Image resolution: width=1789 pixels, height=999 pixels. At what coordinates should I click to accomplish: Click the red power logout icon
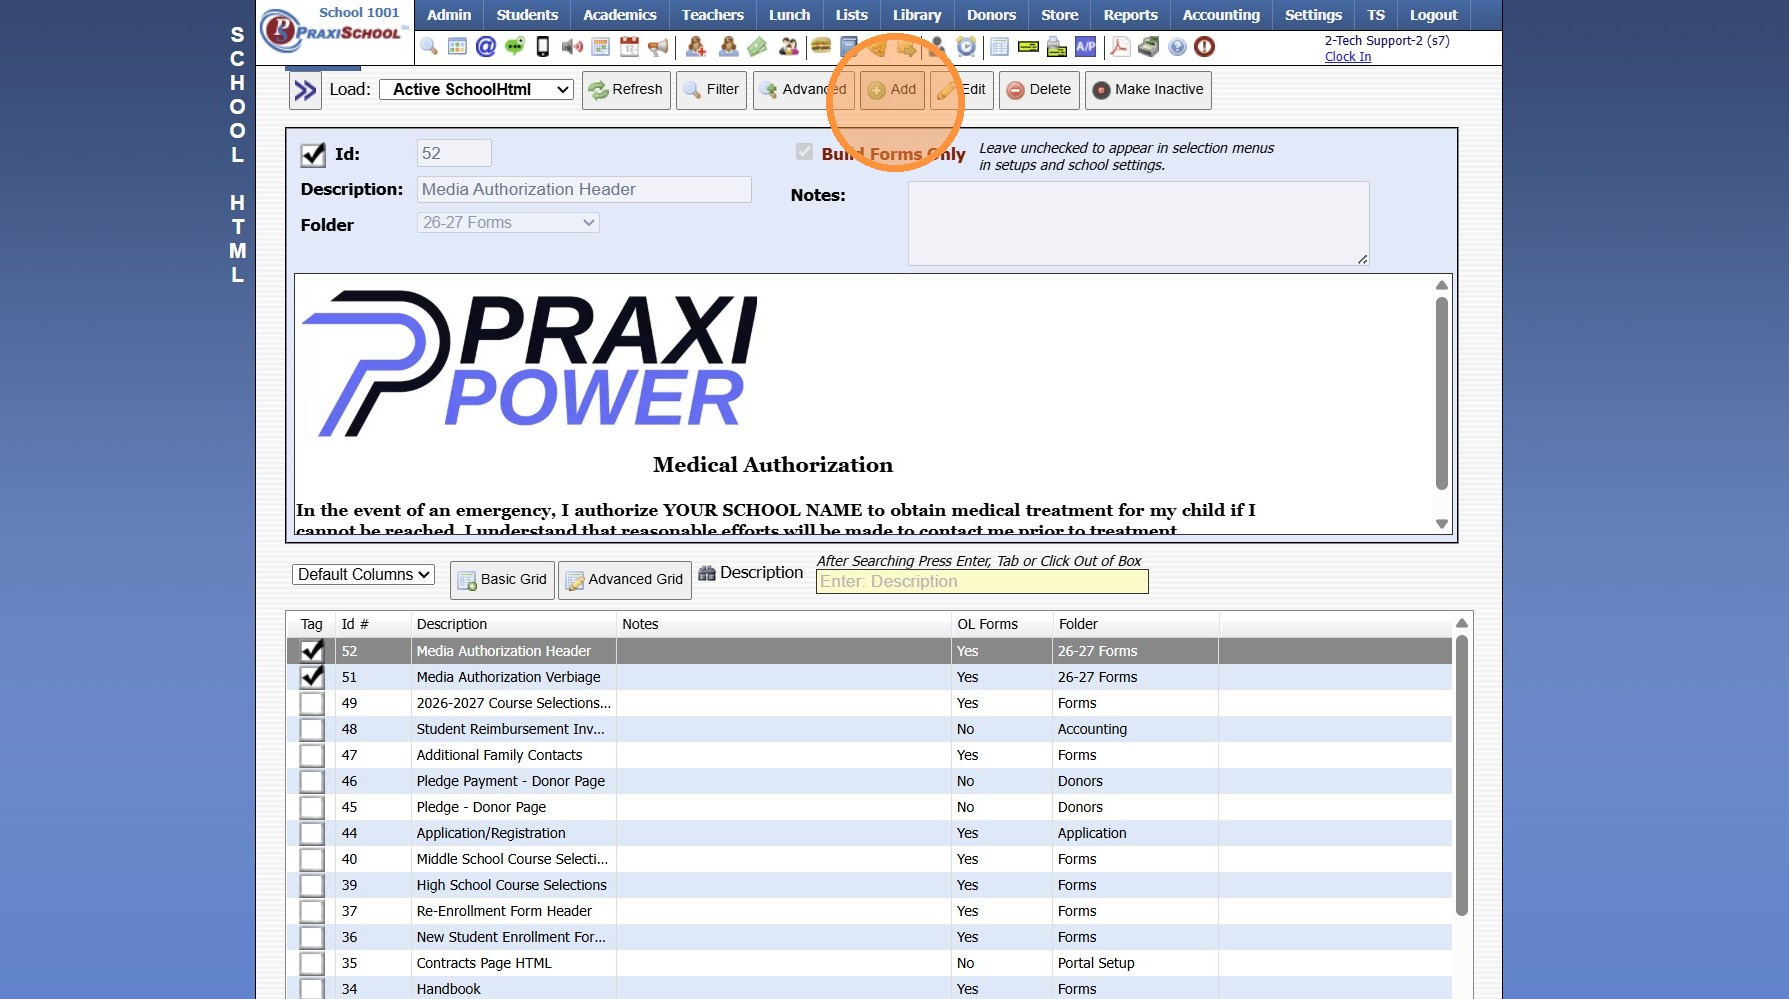click(1205, 47)
